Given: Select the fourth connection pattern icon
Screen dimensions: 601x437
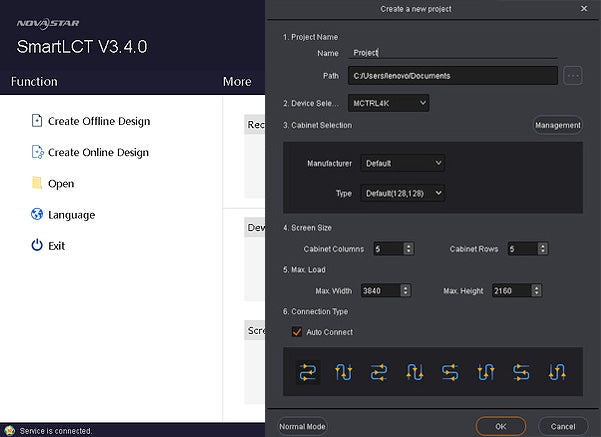Looking at the screenshot, I should click(x=415, y=372).
